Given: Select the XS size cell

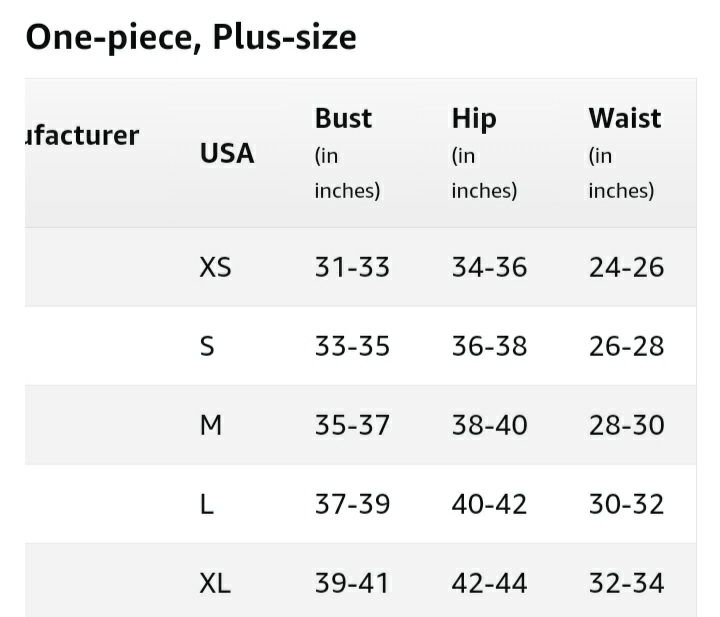Looking at the screenshot, I should [215, 267].
